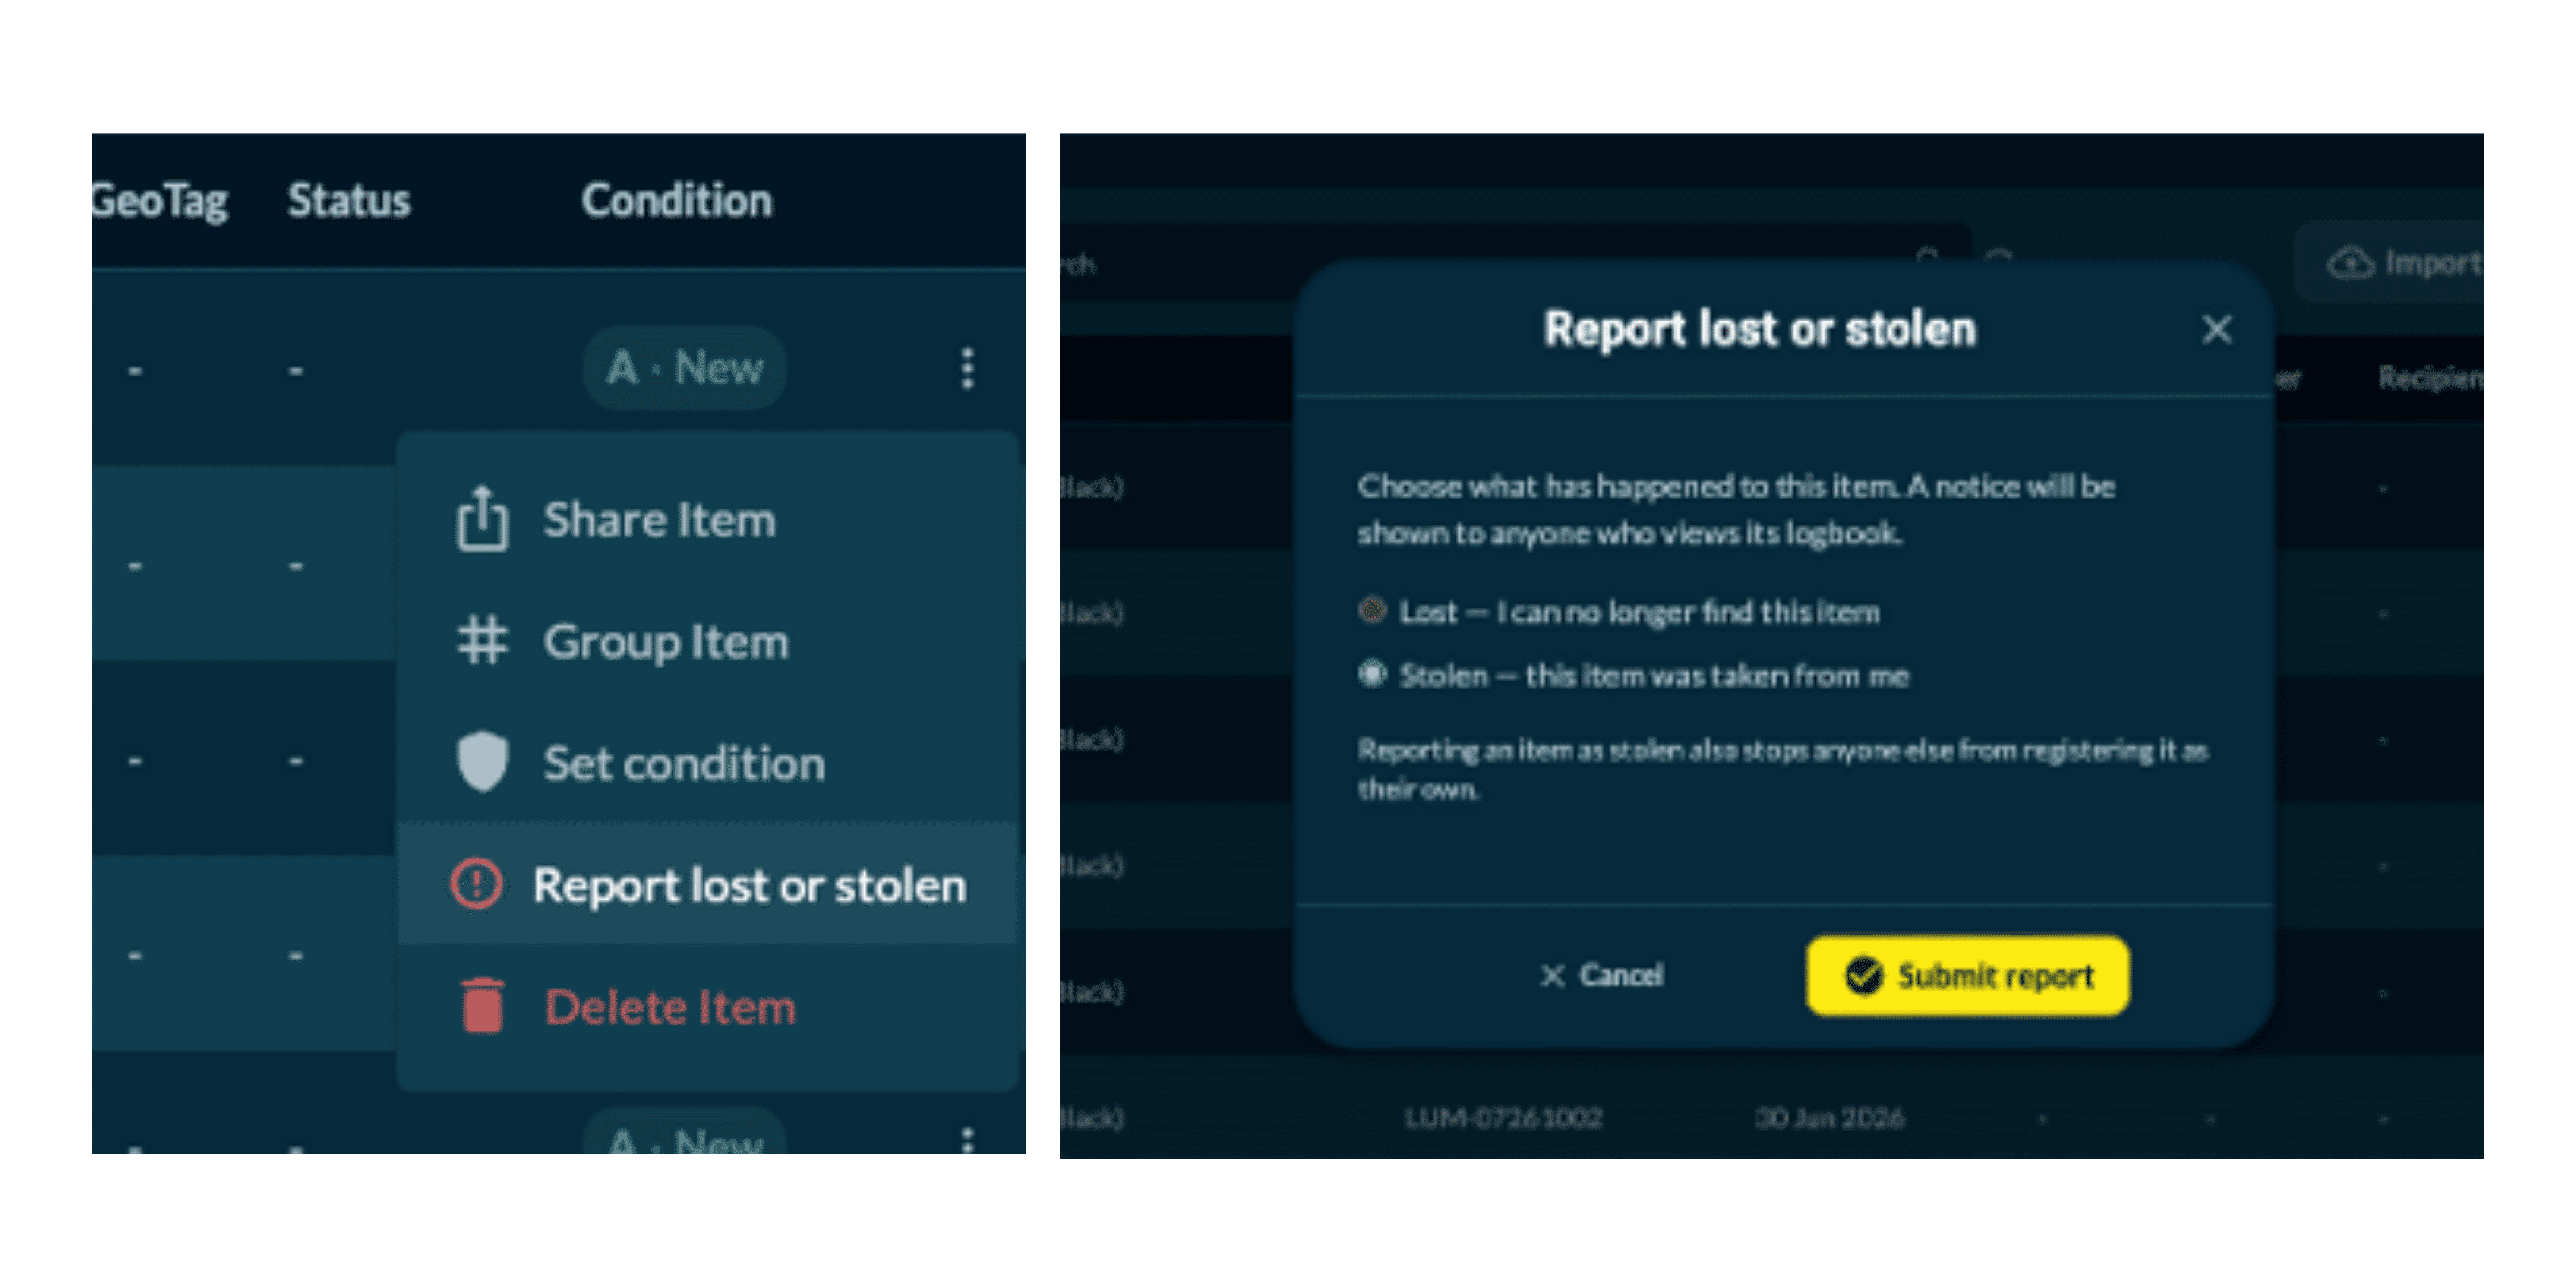Click the A · New condition badge
This screenshot has width=2576, height=1288.
tap(684, 368)
